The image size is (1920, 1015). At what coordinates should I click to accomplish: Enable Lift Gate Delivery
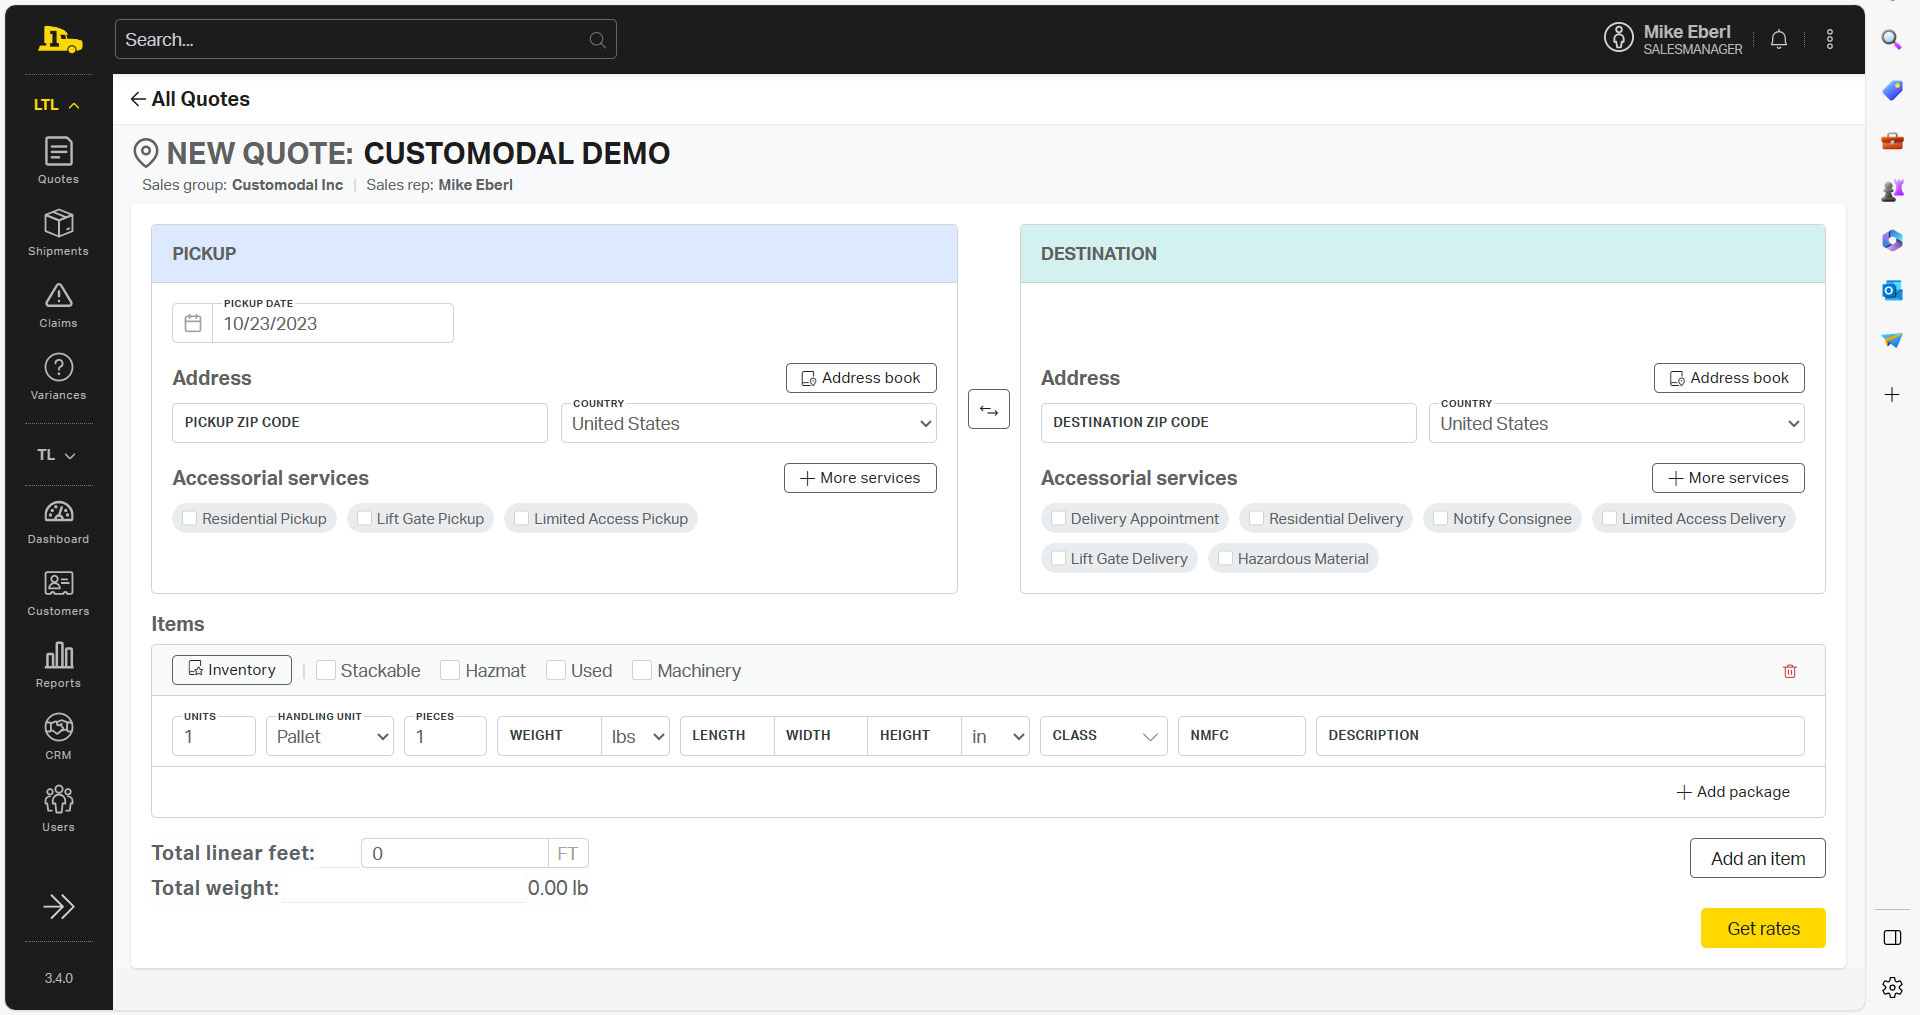point(1059,558)
